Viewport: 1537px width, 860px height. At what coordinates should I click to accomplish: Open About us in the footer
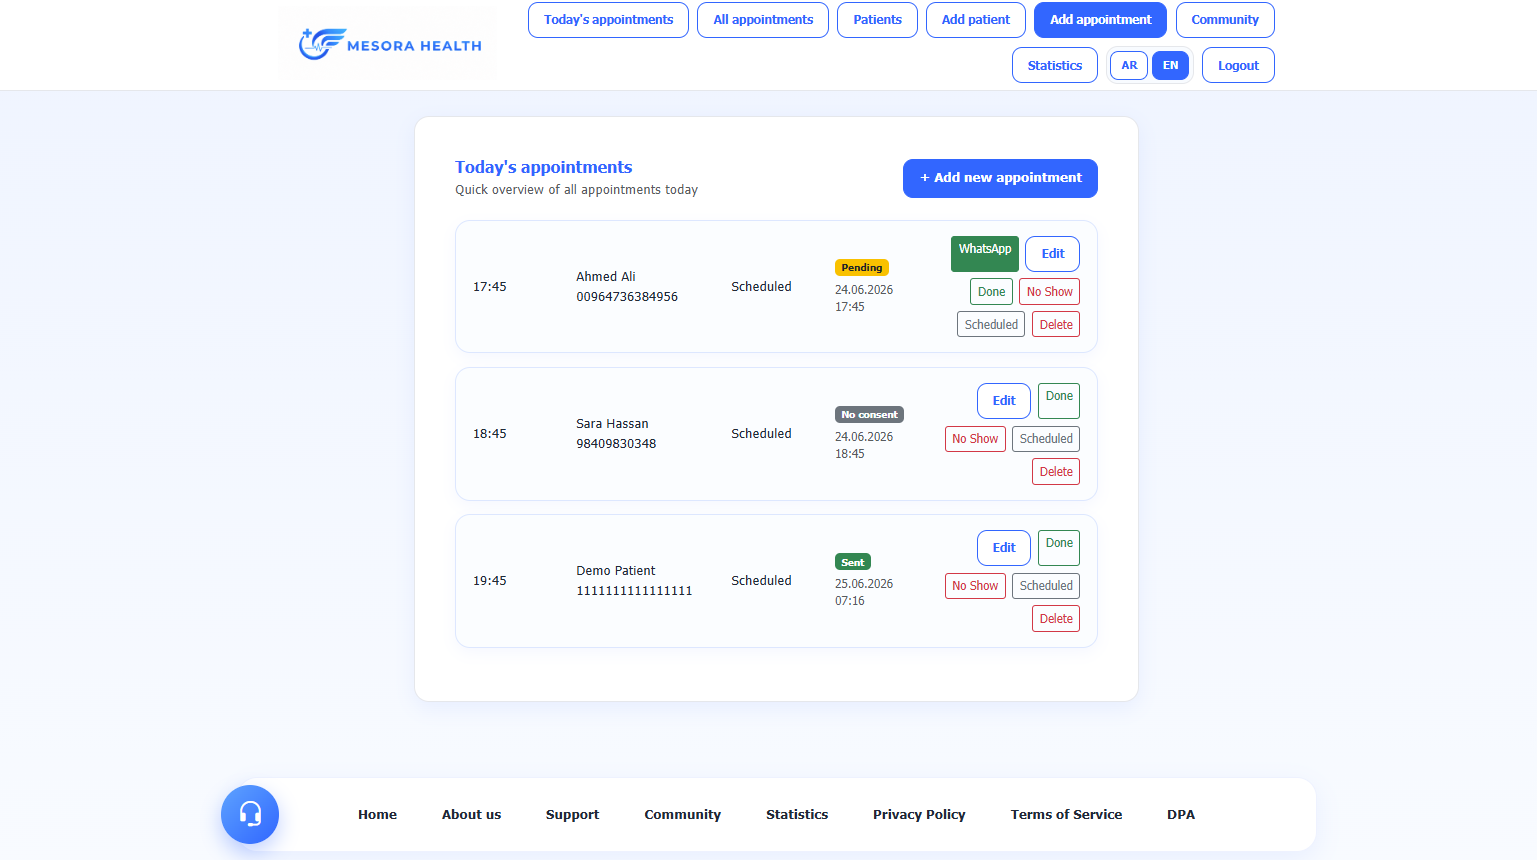[x=471, y=815]
